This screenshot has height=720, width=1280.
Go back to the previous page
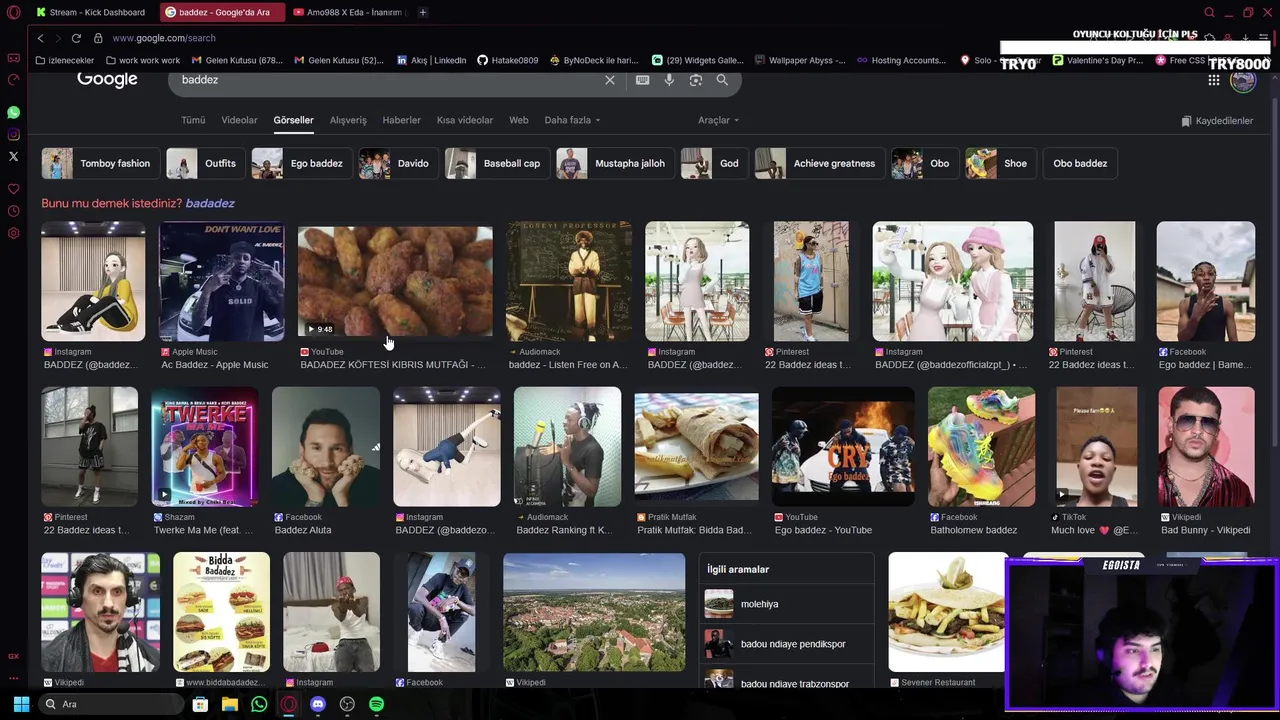coord(40,38)
